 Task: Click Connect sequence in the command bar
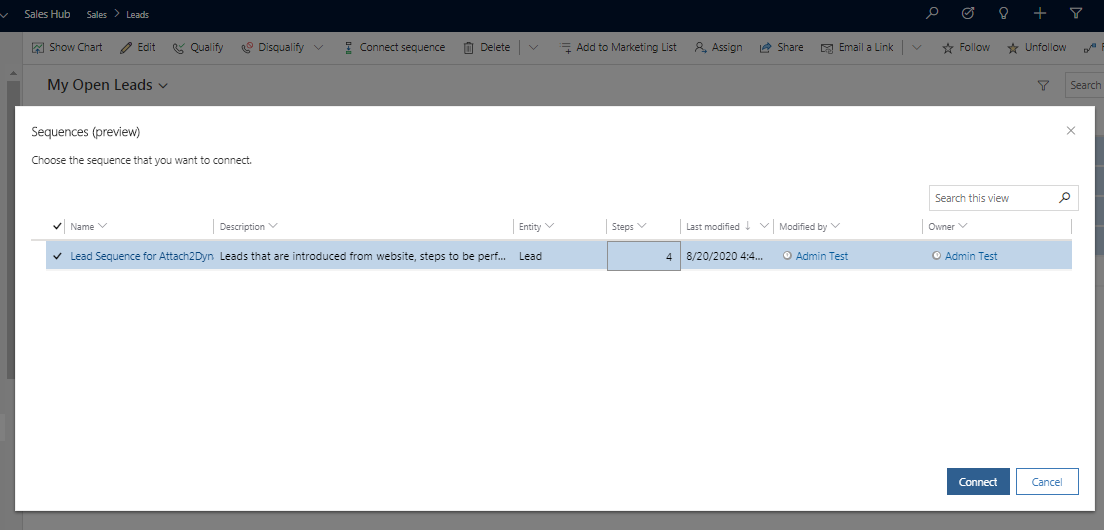click(394, 47)
